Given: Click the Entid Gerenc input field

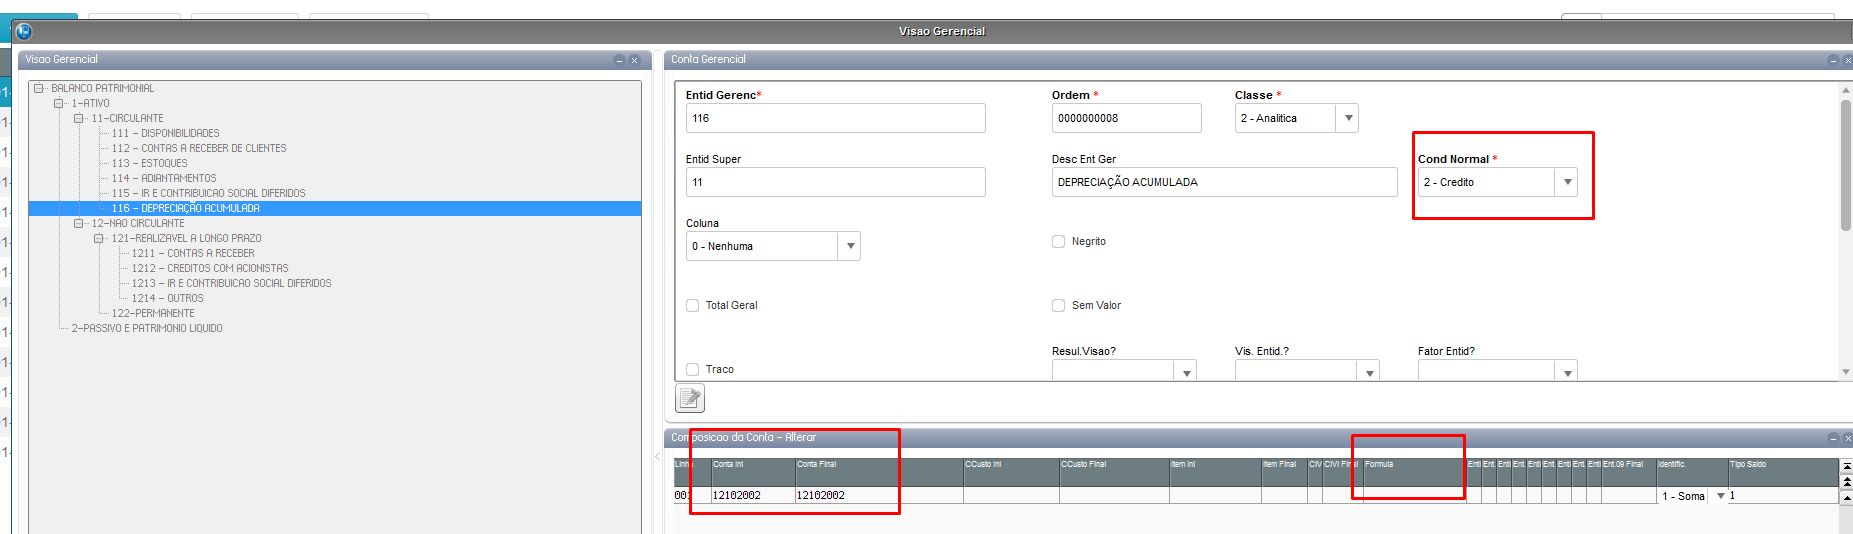Looking at the screenshot, I should click(x=835, y=118).
